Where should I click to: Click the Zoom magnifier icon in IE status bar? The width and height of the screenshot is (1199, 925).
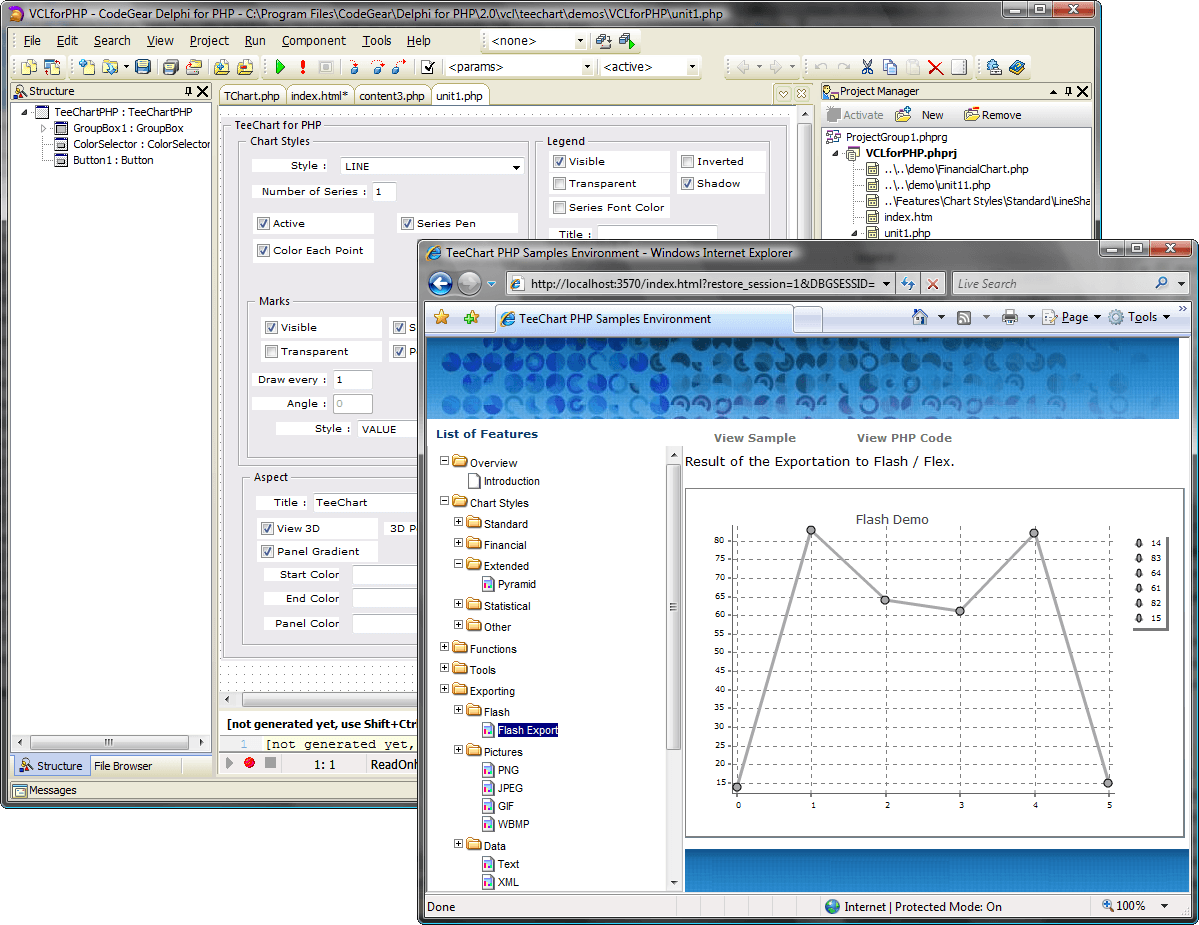point(1107,906)
